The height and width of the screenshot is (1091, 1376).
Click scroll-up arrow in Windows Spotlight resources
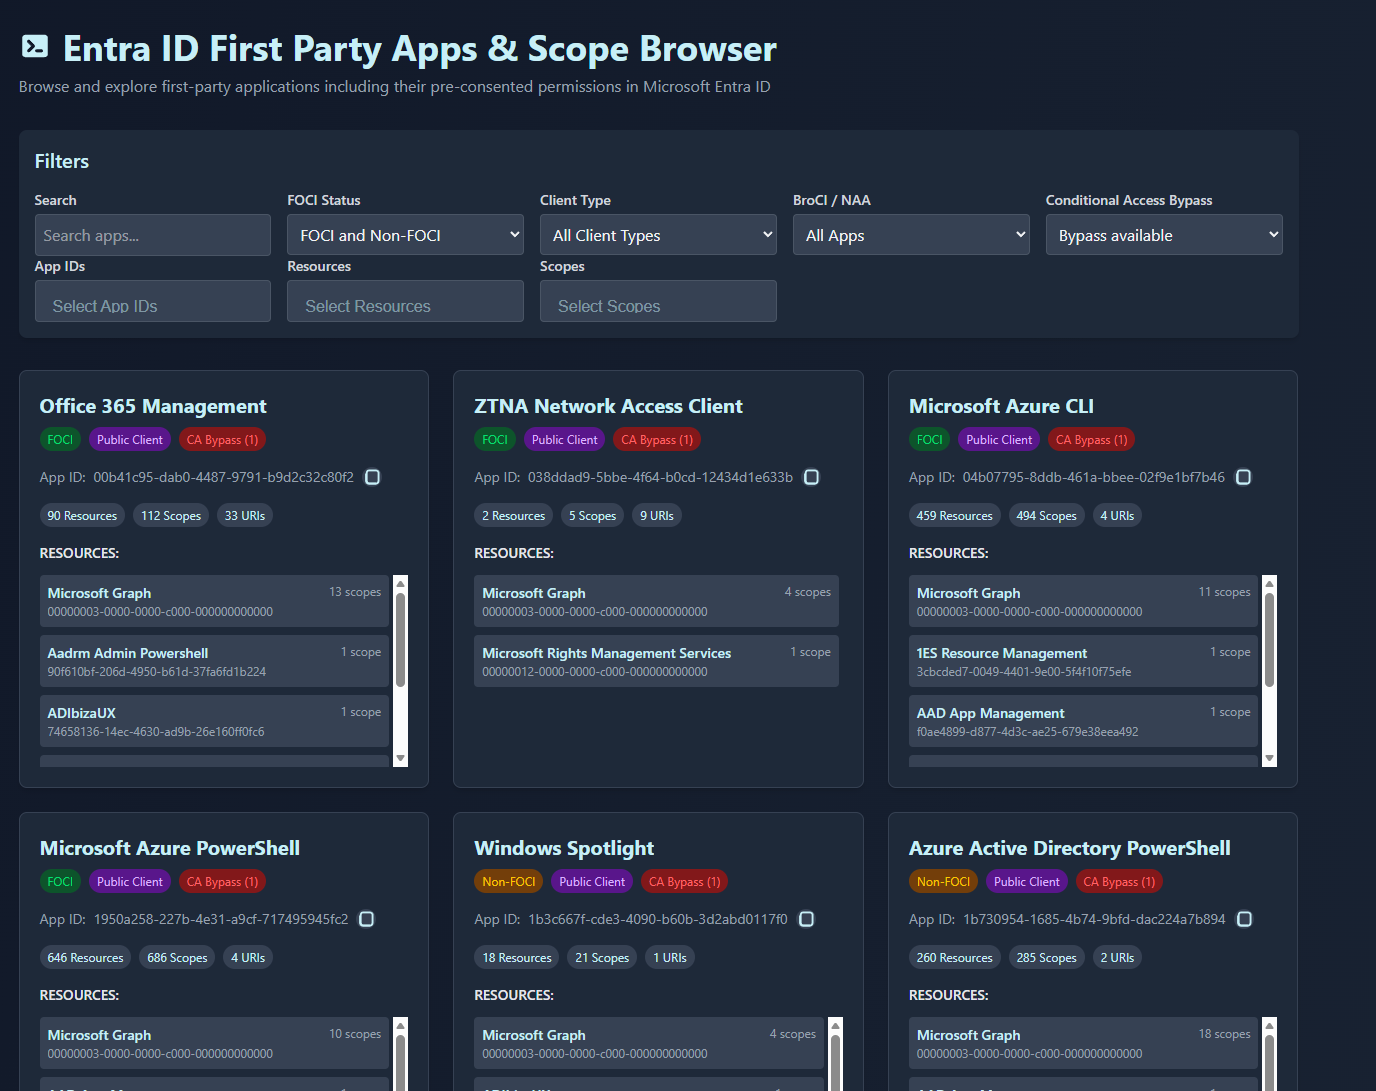pyautogui.click(x=835, y=1025)
